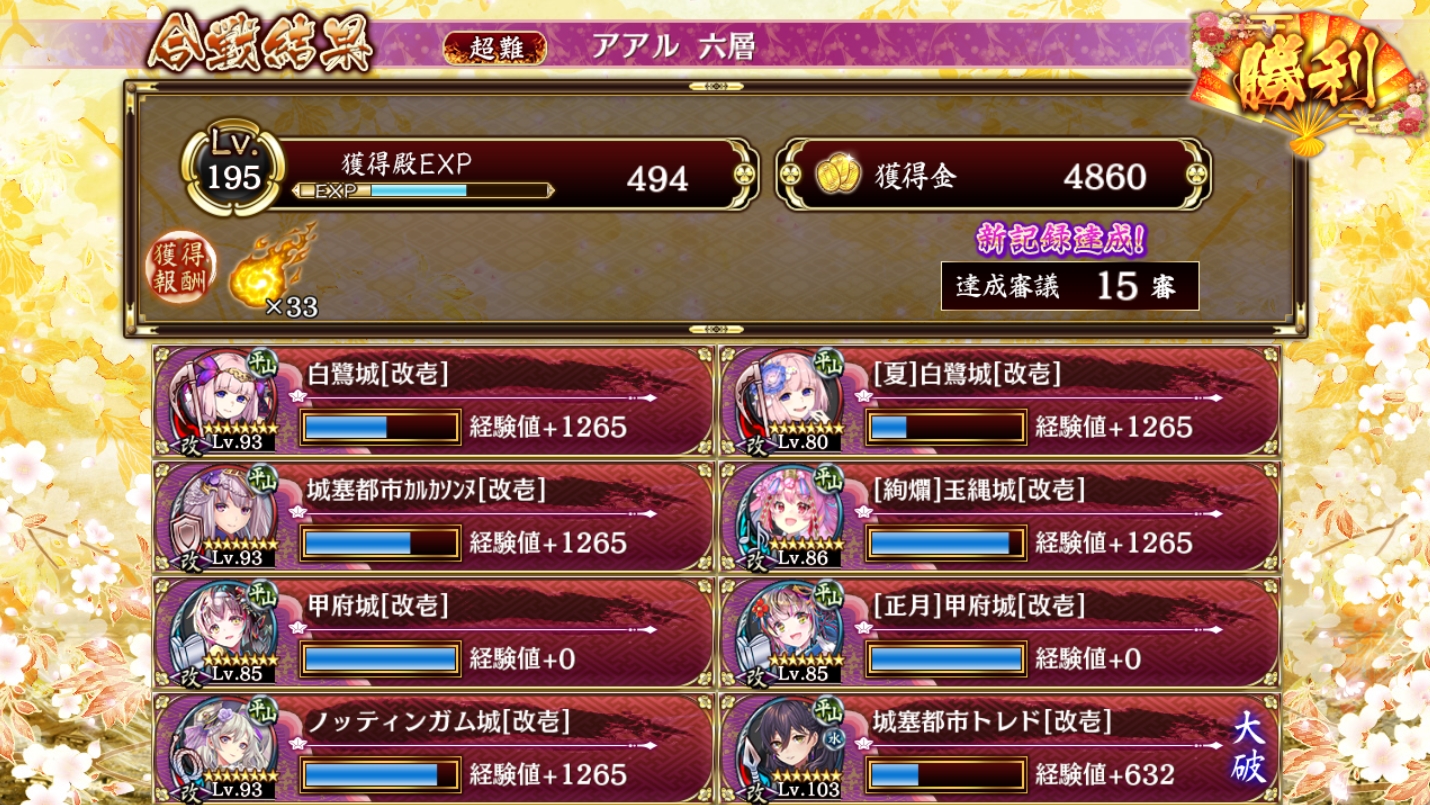The width and height of the screenshot is (1430, 805).
Task: Click the 合戦結果 title banner
Action: (x=260, y=43)
